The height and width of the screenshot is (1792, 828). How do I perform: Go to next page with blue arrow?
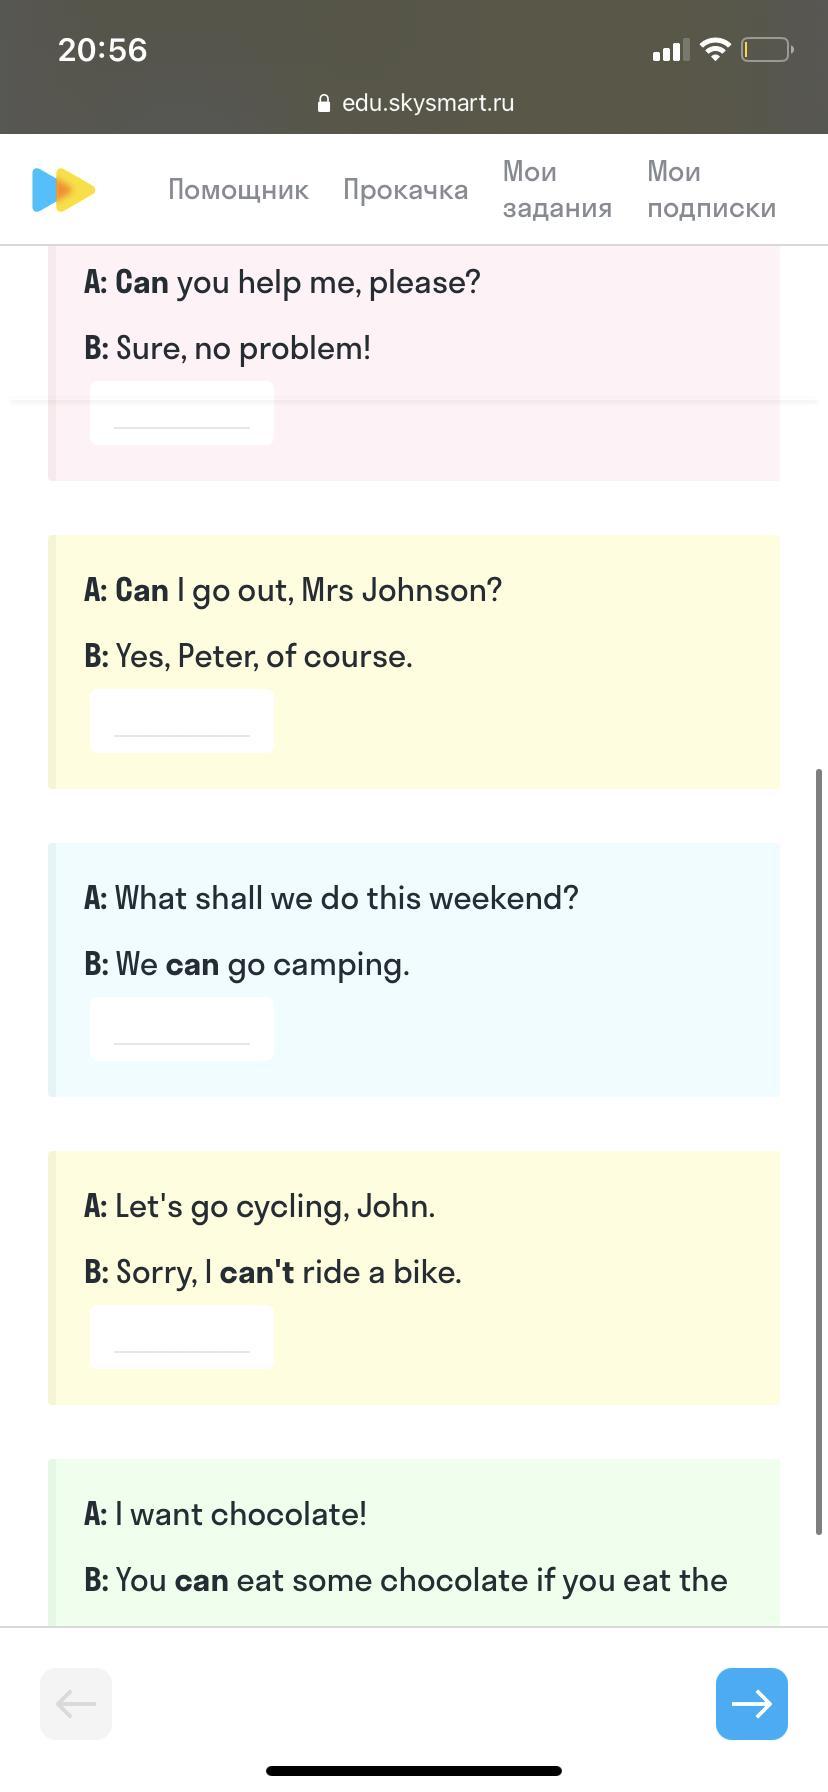[x=751, y=1703]
